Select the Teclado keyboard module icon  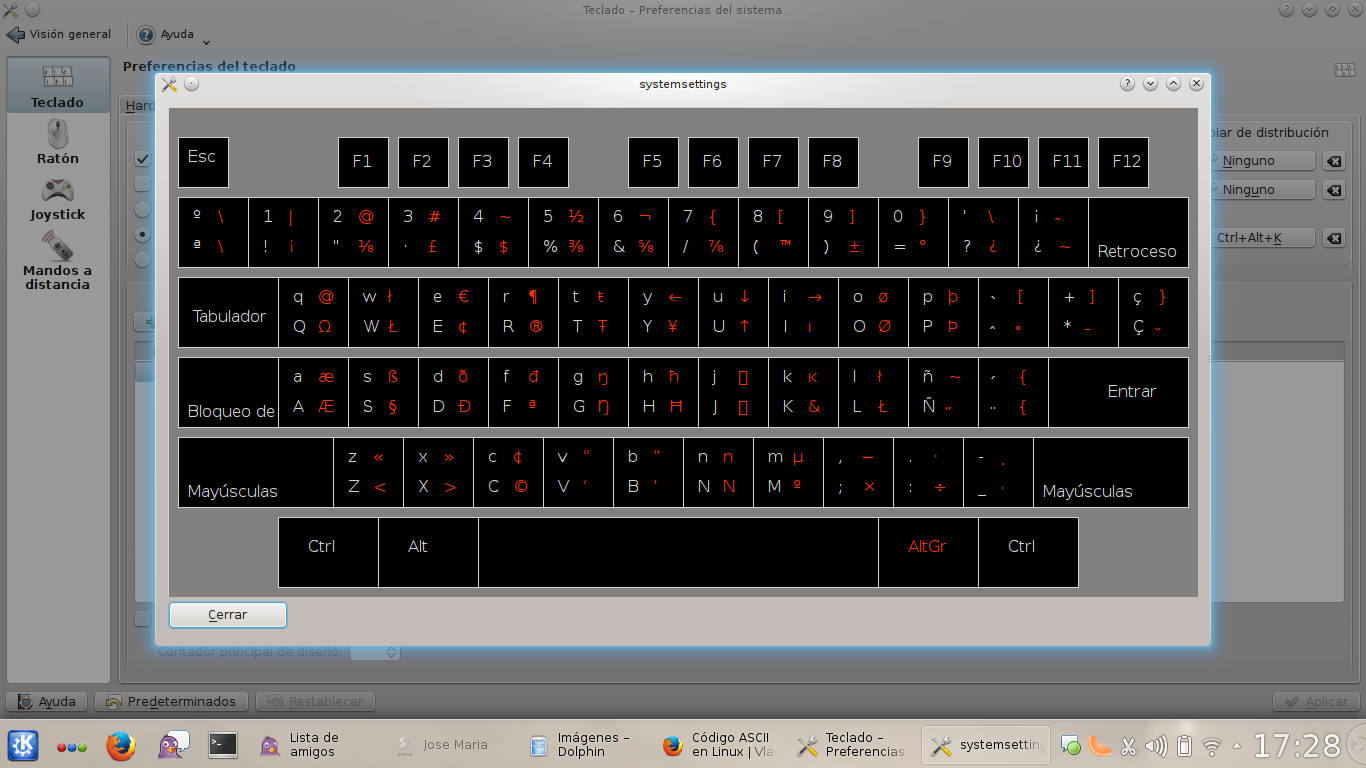click(x=57, y=85)
